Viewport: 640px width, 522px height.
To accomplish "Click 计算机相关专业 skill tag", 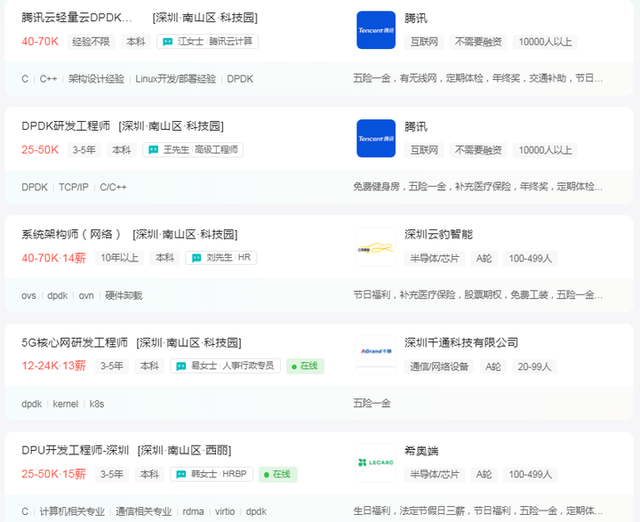I will (x=72, y=512).
